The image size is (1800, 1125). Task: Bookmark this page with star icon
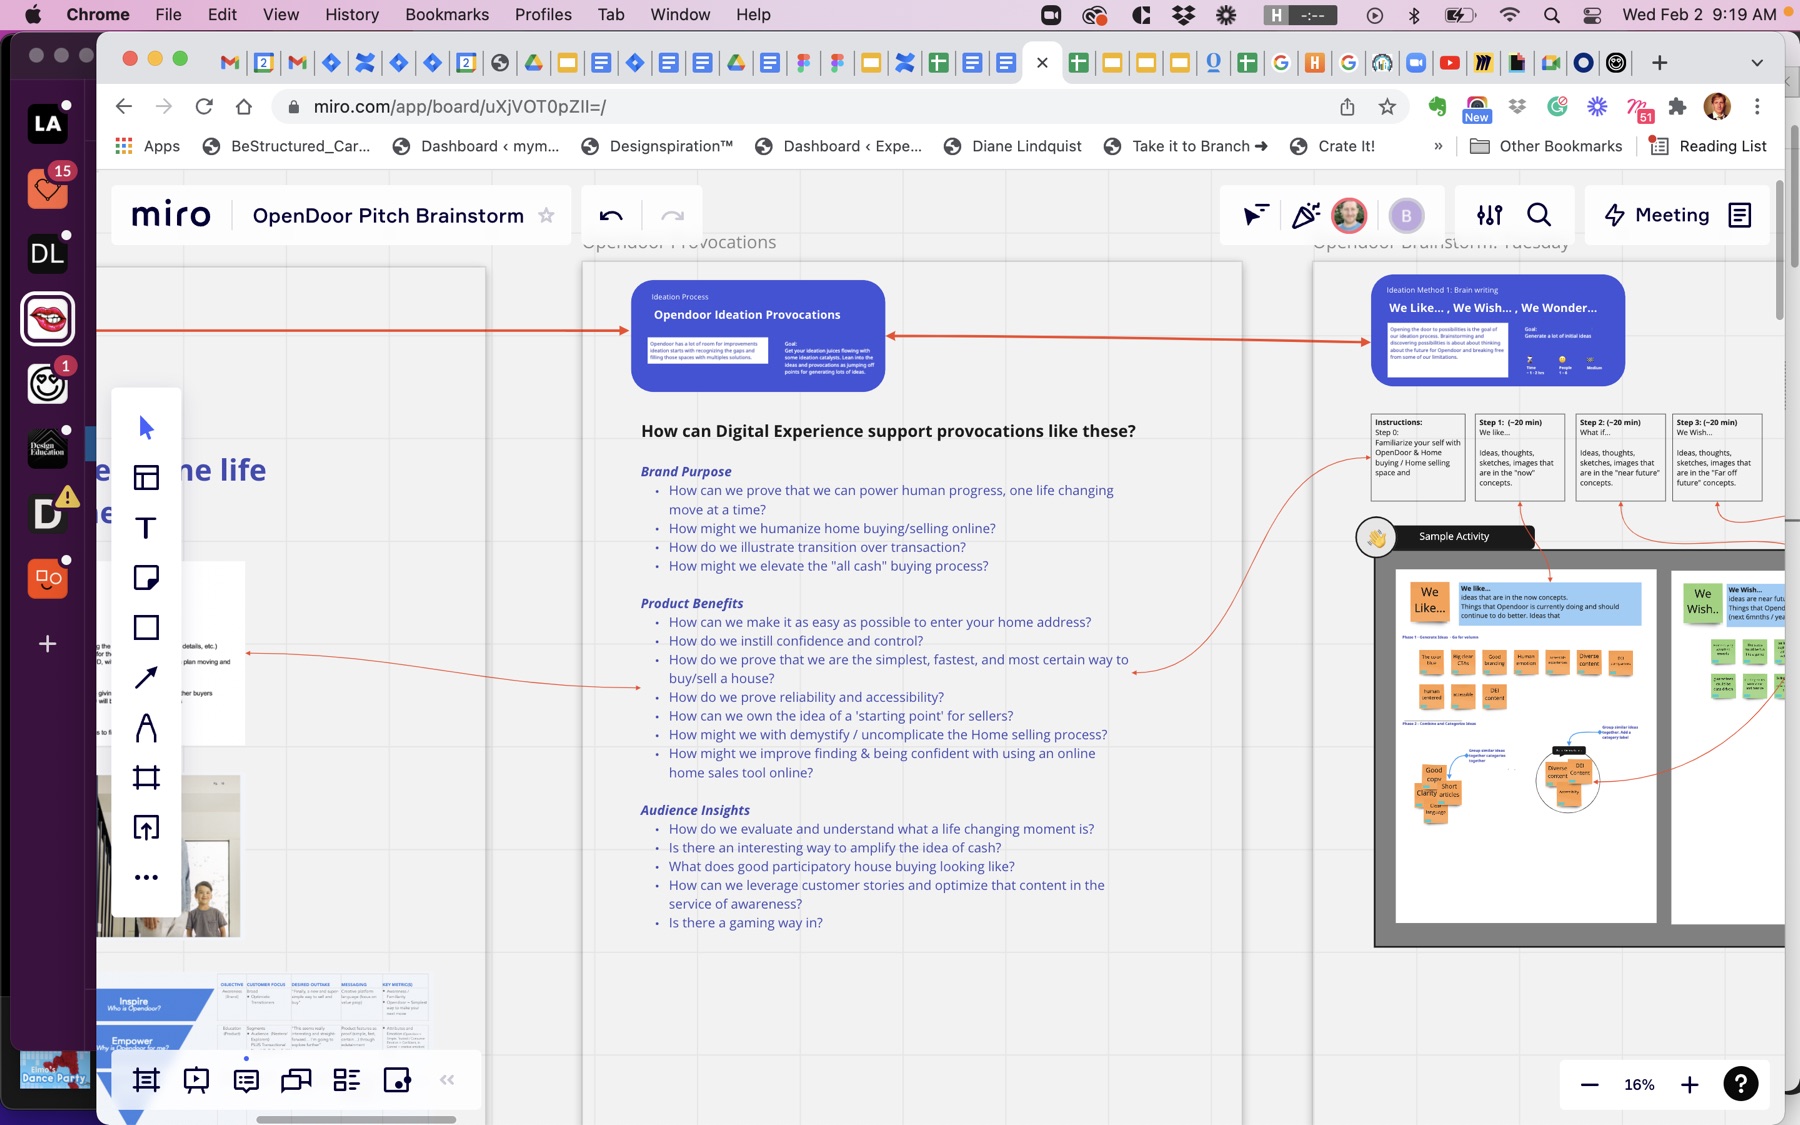pos(1387,106)
